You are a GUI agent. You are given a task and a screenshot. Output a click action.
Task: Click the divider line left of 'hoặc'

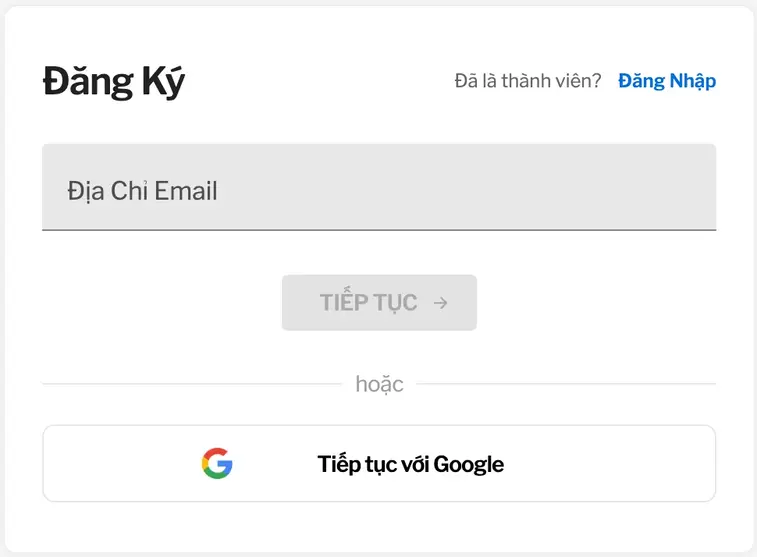191,384
